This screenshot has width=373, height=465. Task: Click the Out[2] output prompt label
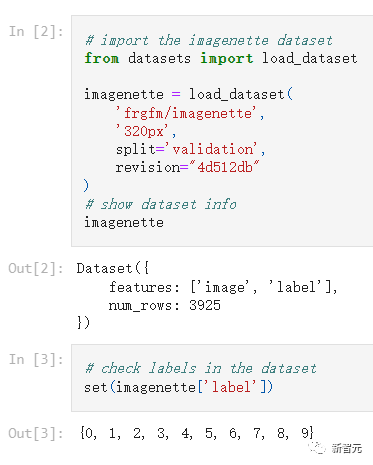[x=36, y=269]
